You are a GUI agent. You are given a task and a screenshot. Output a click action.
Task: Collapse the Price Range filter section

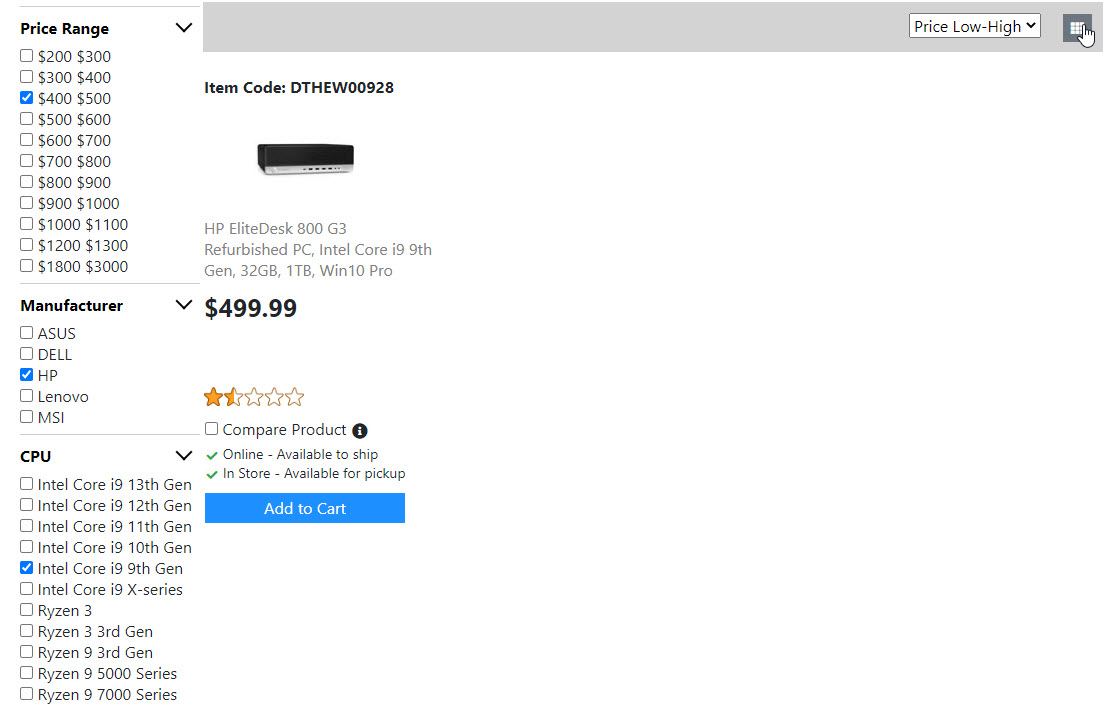click(183, 28)
